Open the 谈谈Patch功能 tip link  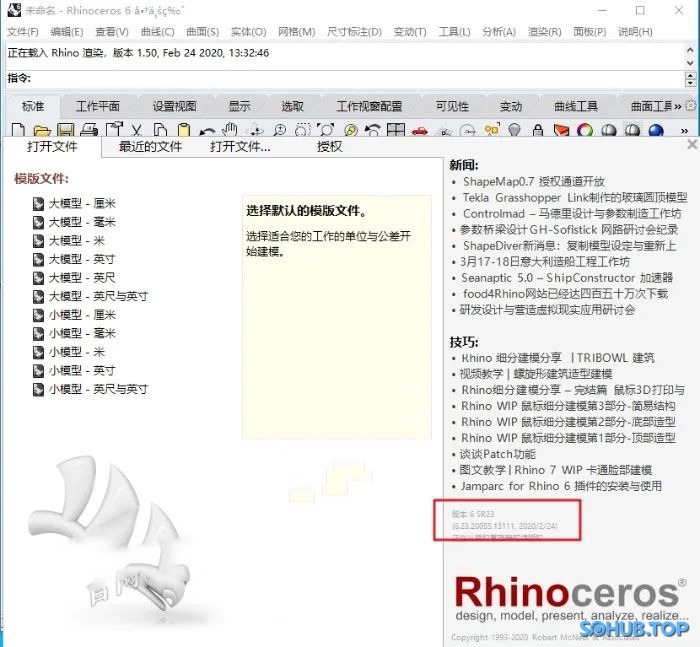point(502,454)
